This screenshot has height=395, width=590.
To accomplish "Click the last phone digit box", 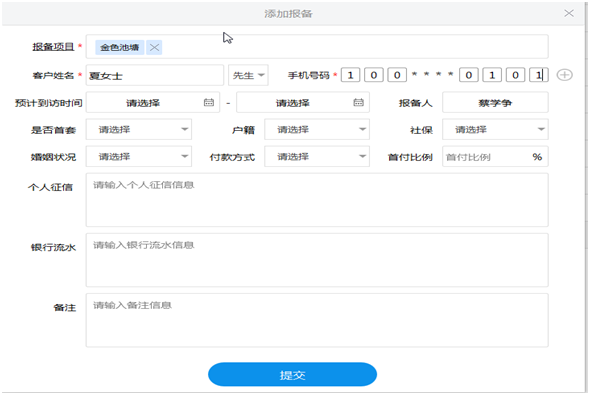I will tap(539, 75).
